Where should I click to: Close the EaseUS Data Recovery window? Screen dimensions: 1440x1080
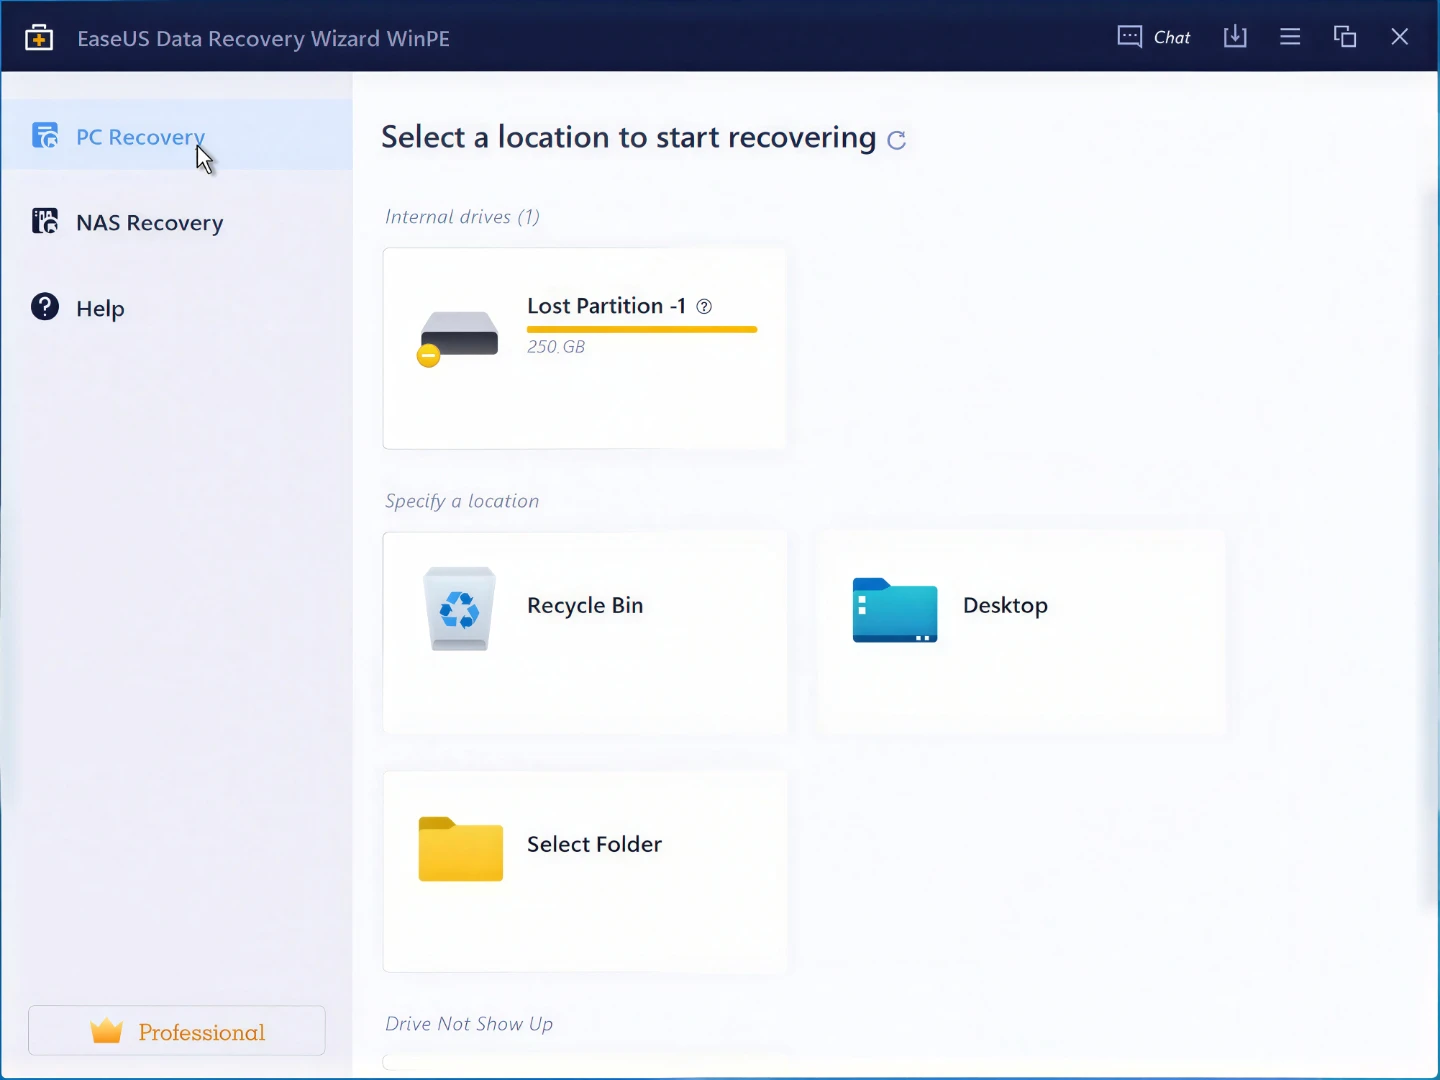(x=1400, y=37)
